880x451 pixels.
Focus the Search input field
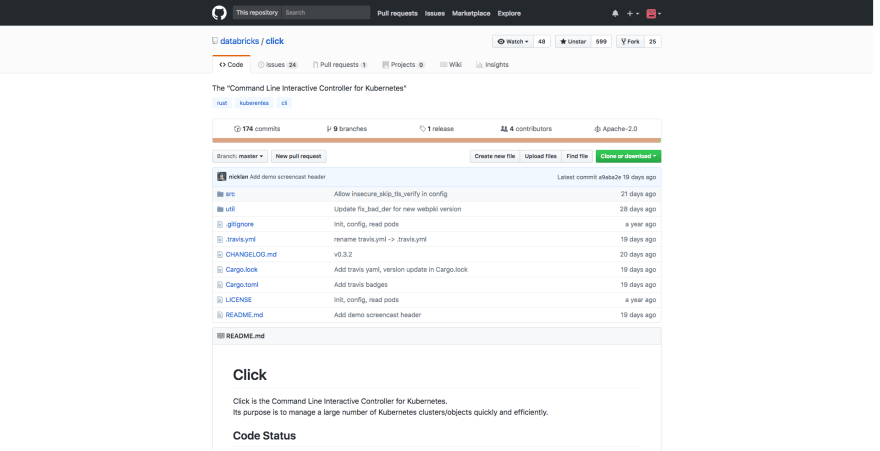[326, 12]
